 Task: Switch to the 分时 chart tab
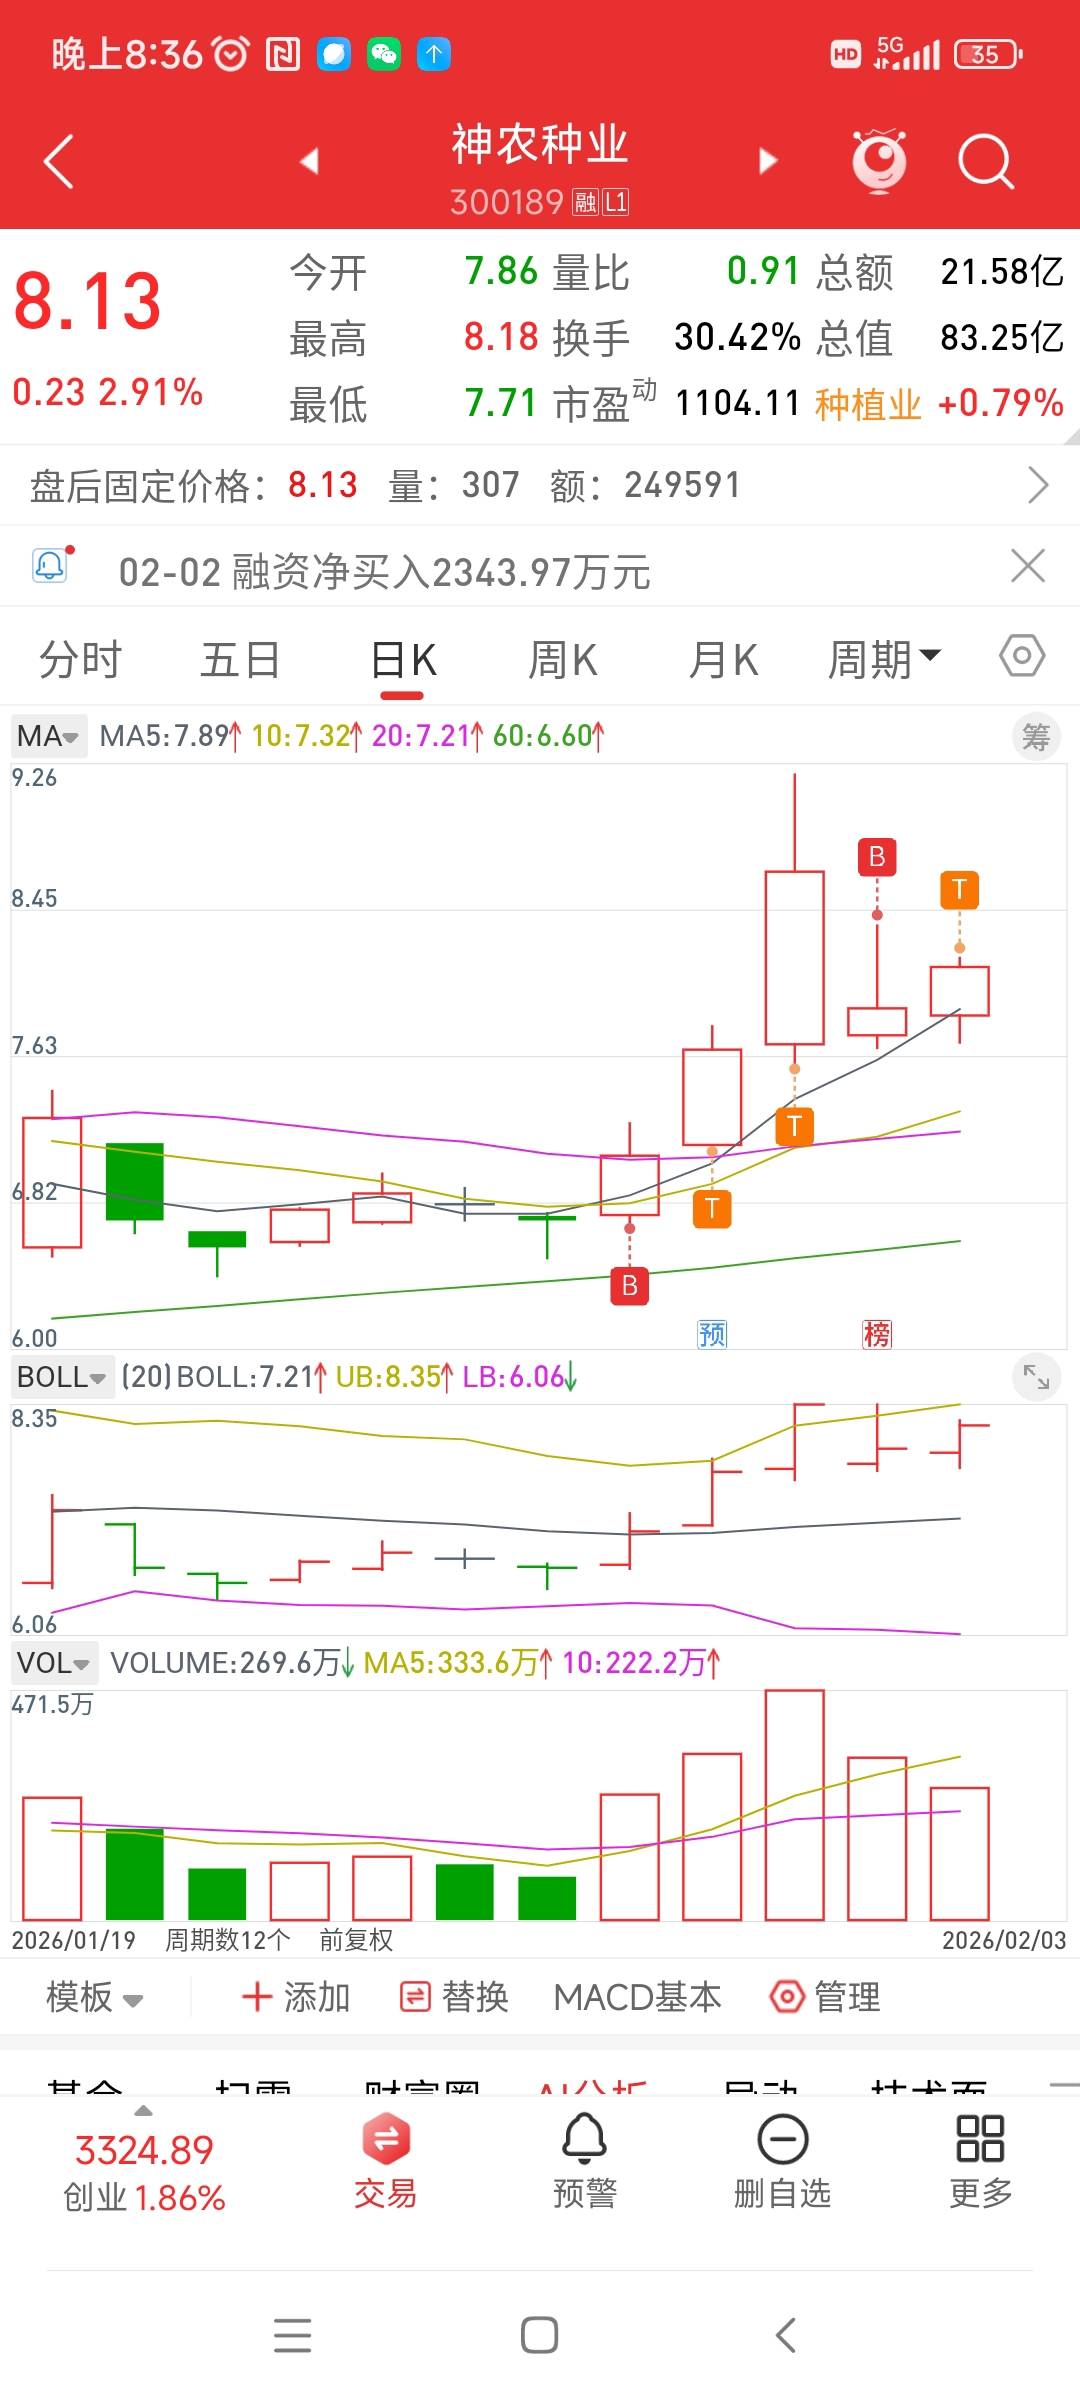tap(80, 660)
